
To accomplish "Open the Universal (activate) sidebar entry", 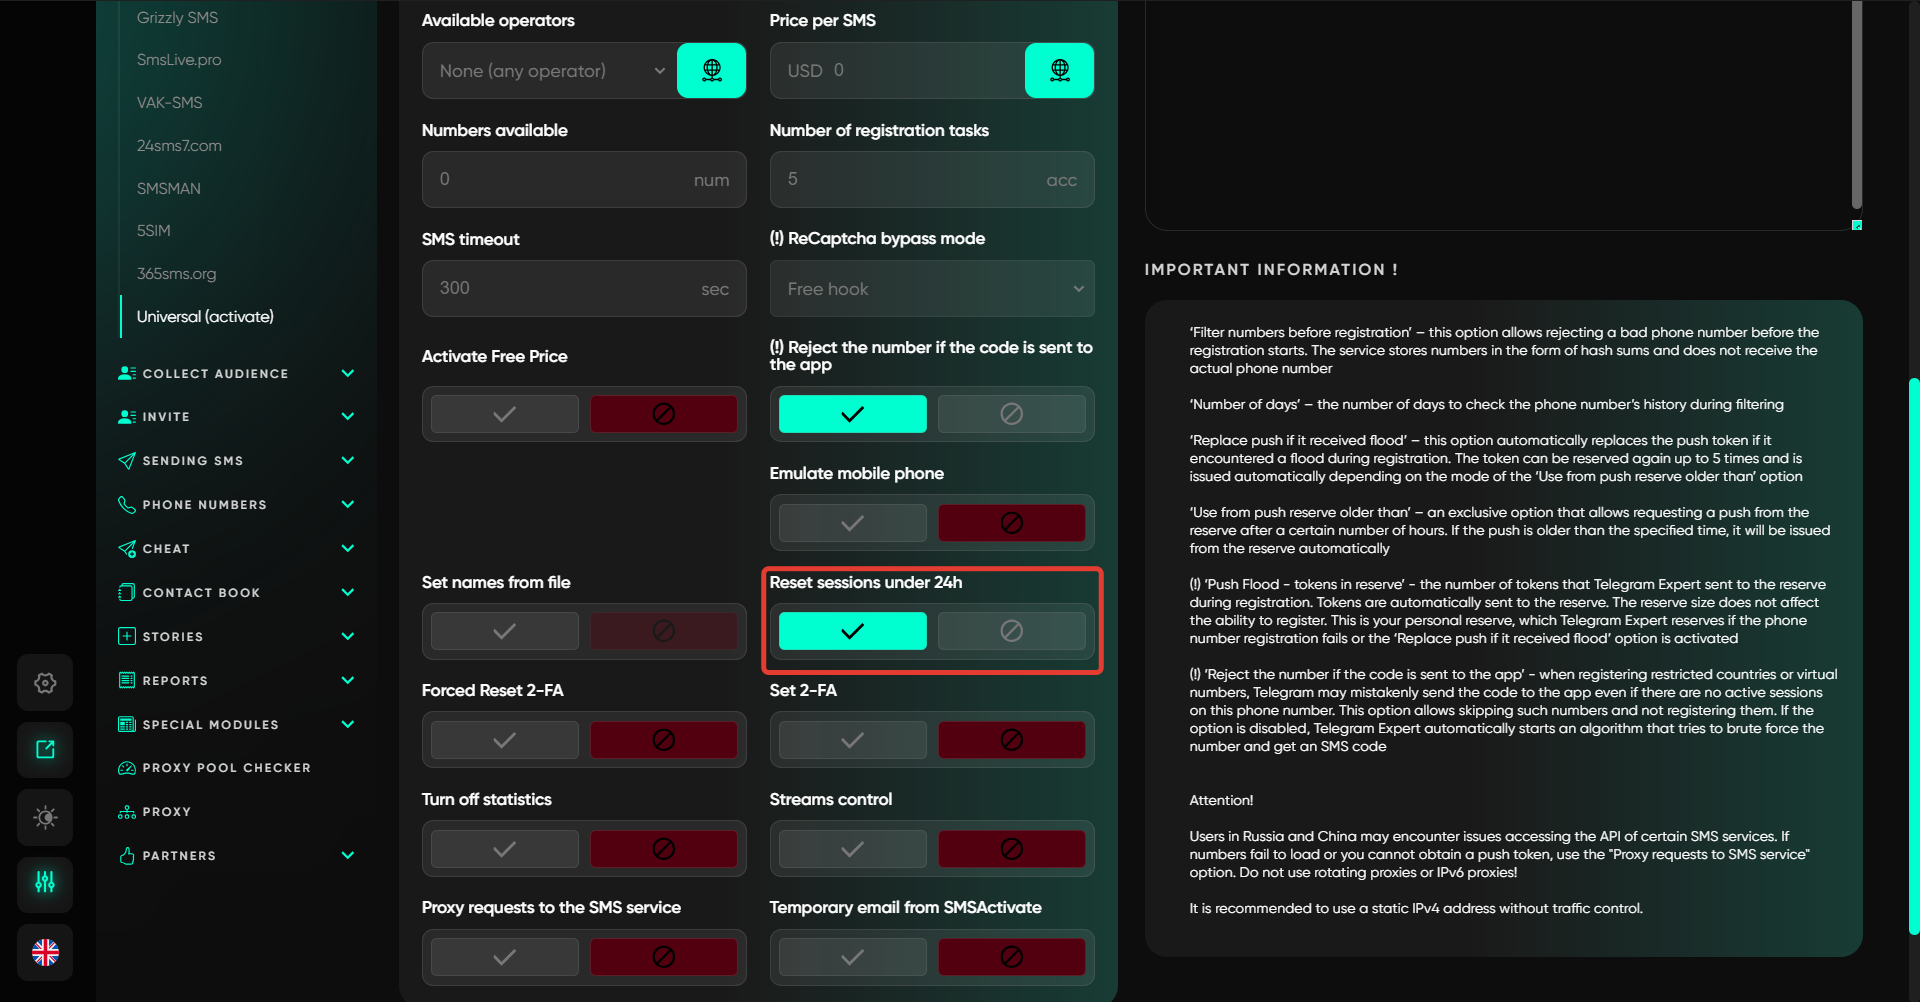I will point(205,317).
